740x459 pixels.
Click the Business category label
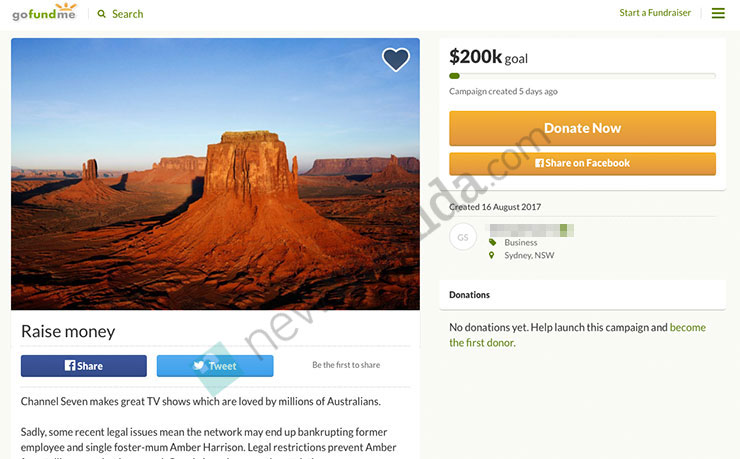click(521, 242)
